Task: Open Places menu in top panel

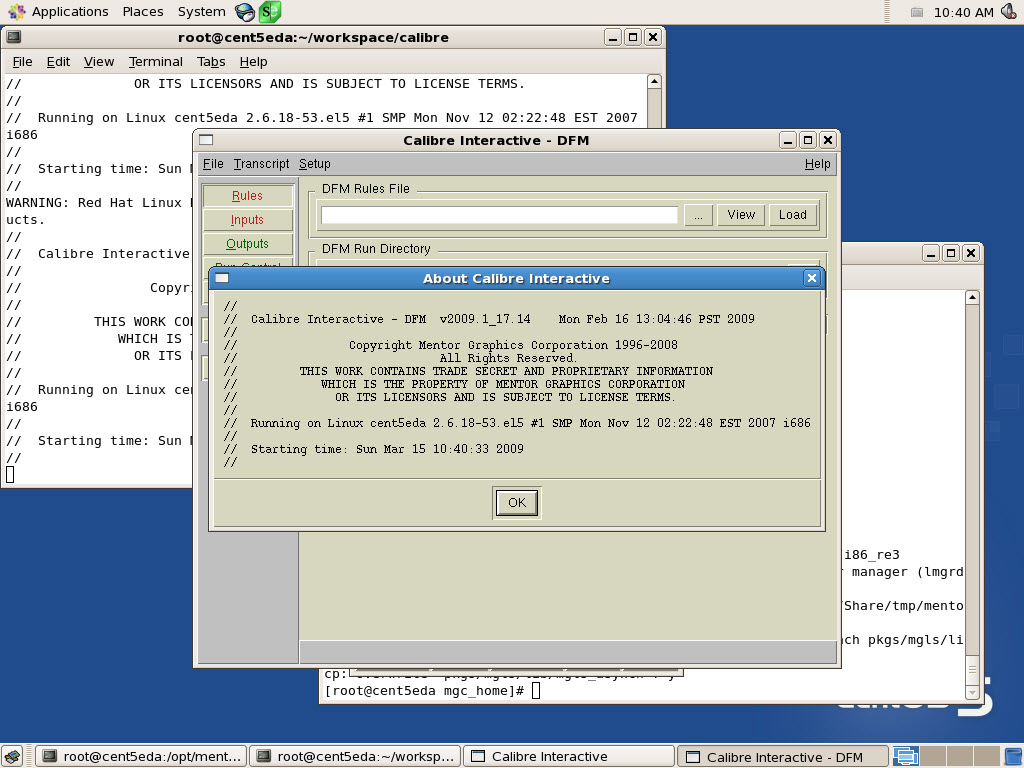Action: click(143, 12)
